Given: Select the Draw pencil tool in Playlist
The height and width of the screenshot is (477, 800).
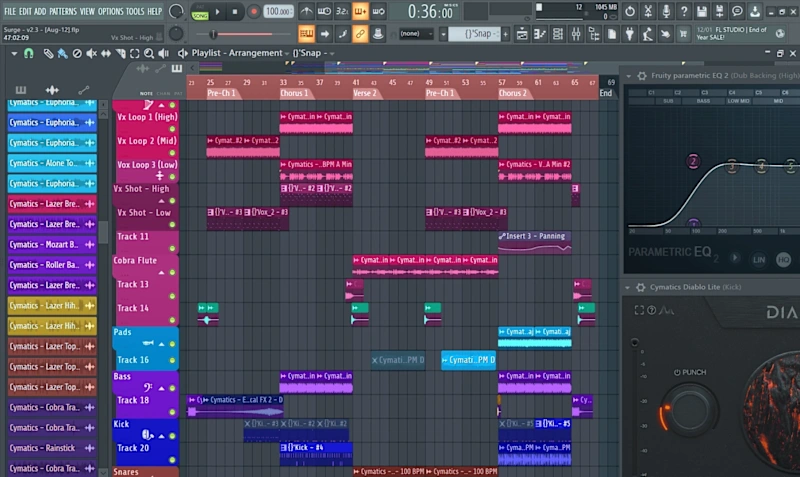Looking at the screenshot, I should coord(48,53).
